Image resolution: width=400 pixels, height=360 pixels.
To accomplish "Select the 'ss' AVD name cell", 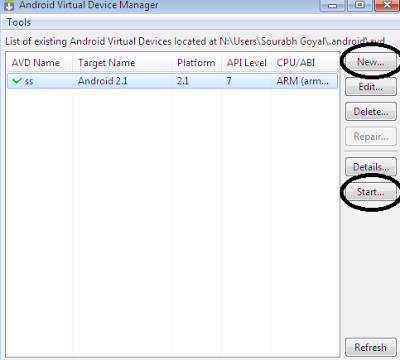I will click(39, 81).
